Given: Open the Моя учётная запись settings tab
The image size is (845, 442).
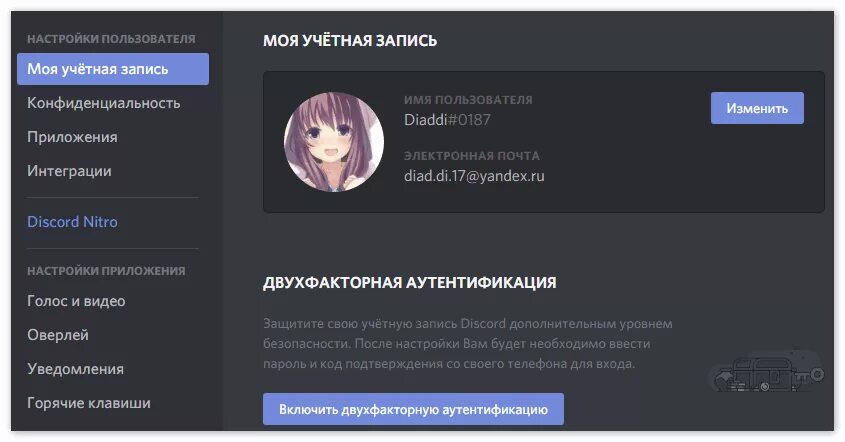Looking at the screenshot, I should click(113, 69).
